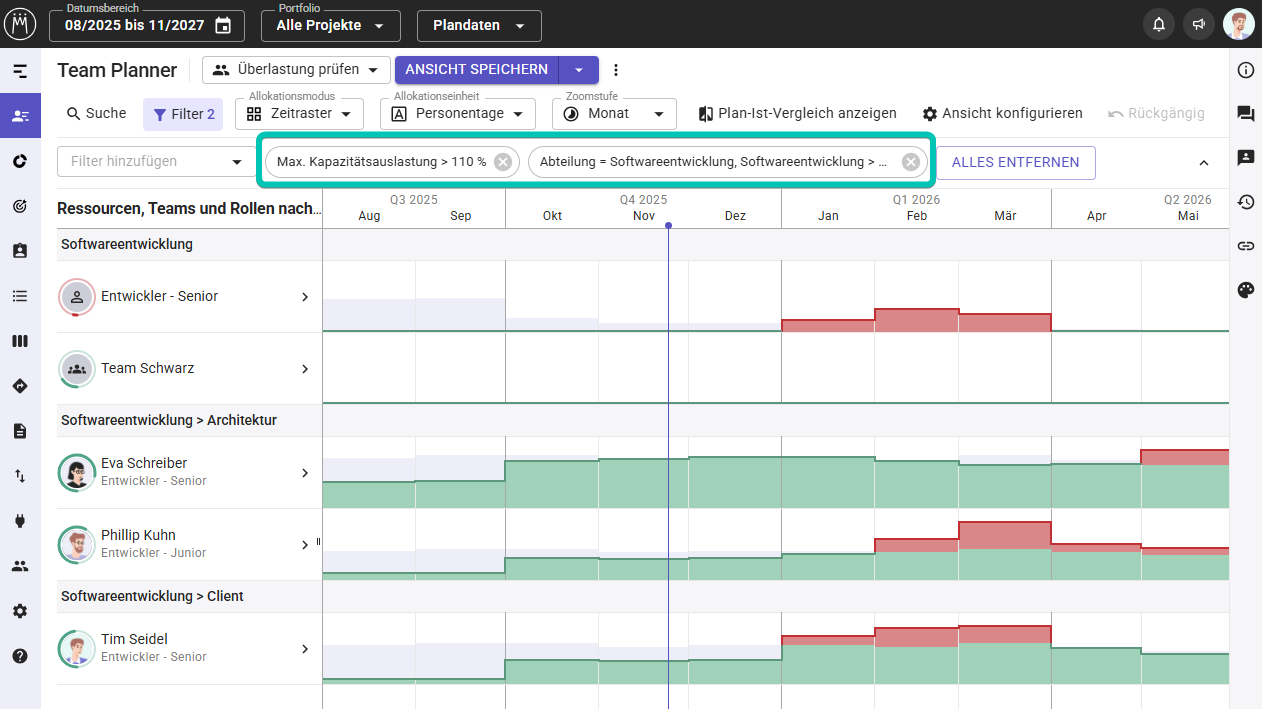Open the announcements megaphone icon
The image size is (1262, 709).
click(1198, 25)
